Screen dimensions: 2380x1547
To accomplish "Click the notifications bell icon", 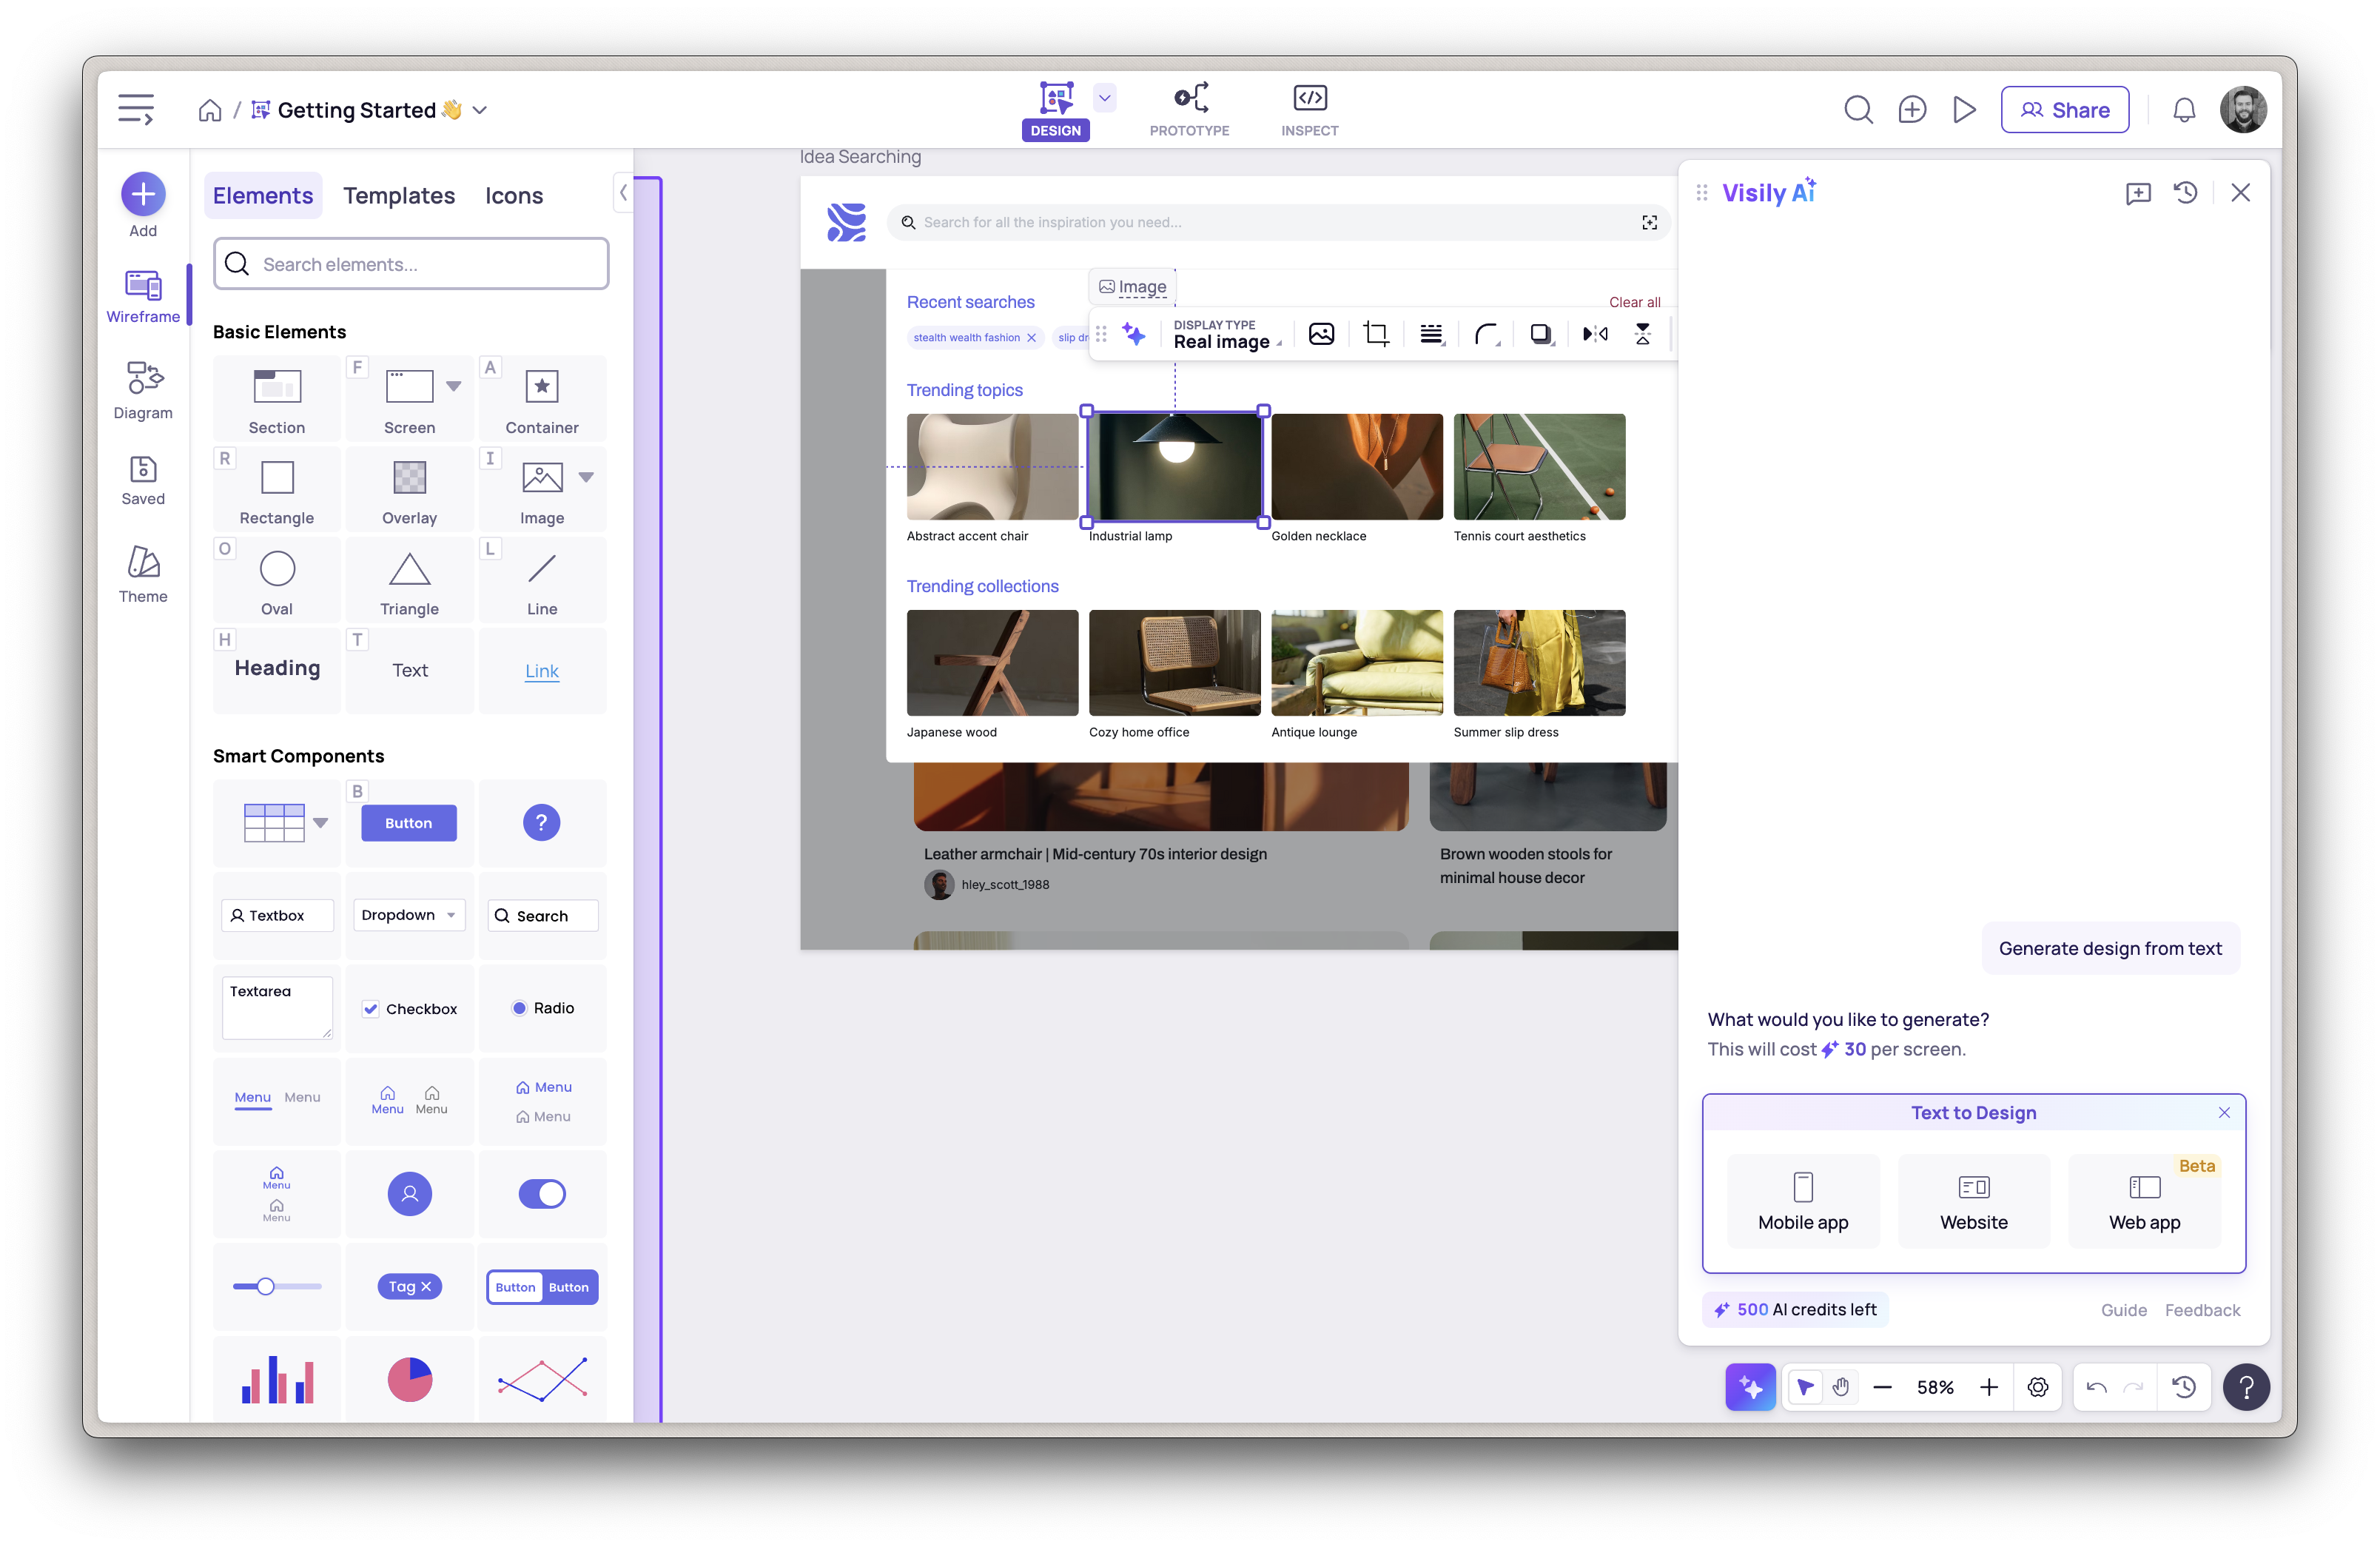I will 2184,110.
